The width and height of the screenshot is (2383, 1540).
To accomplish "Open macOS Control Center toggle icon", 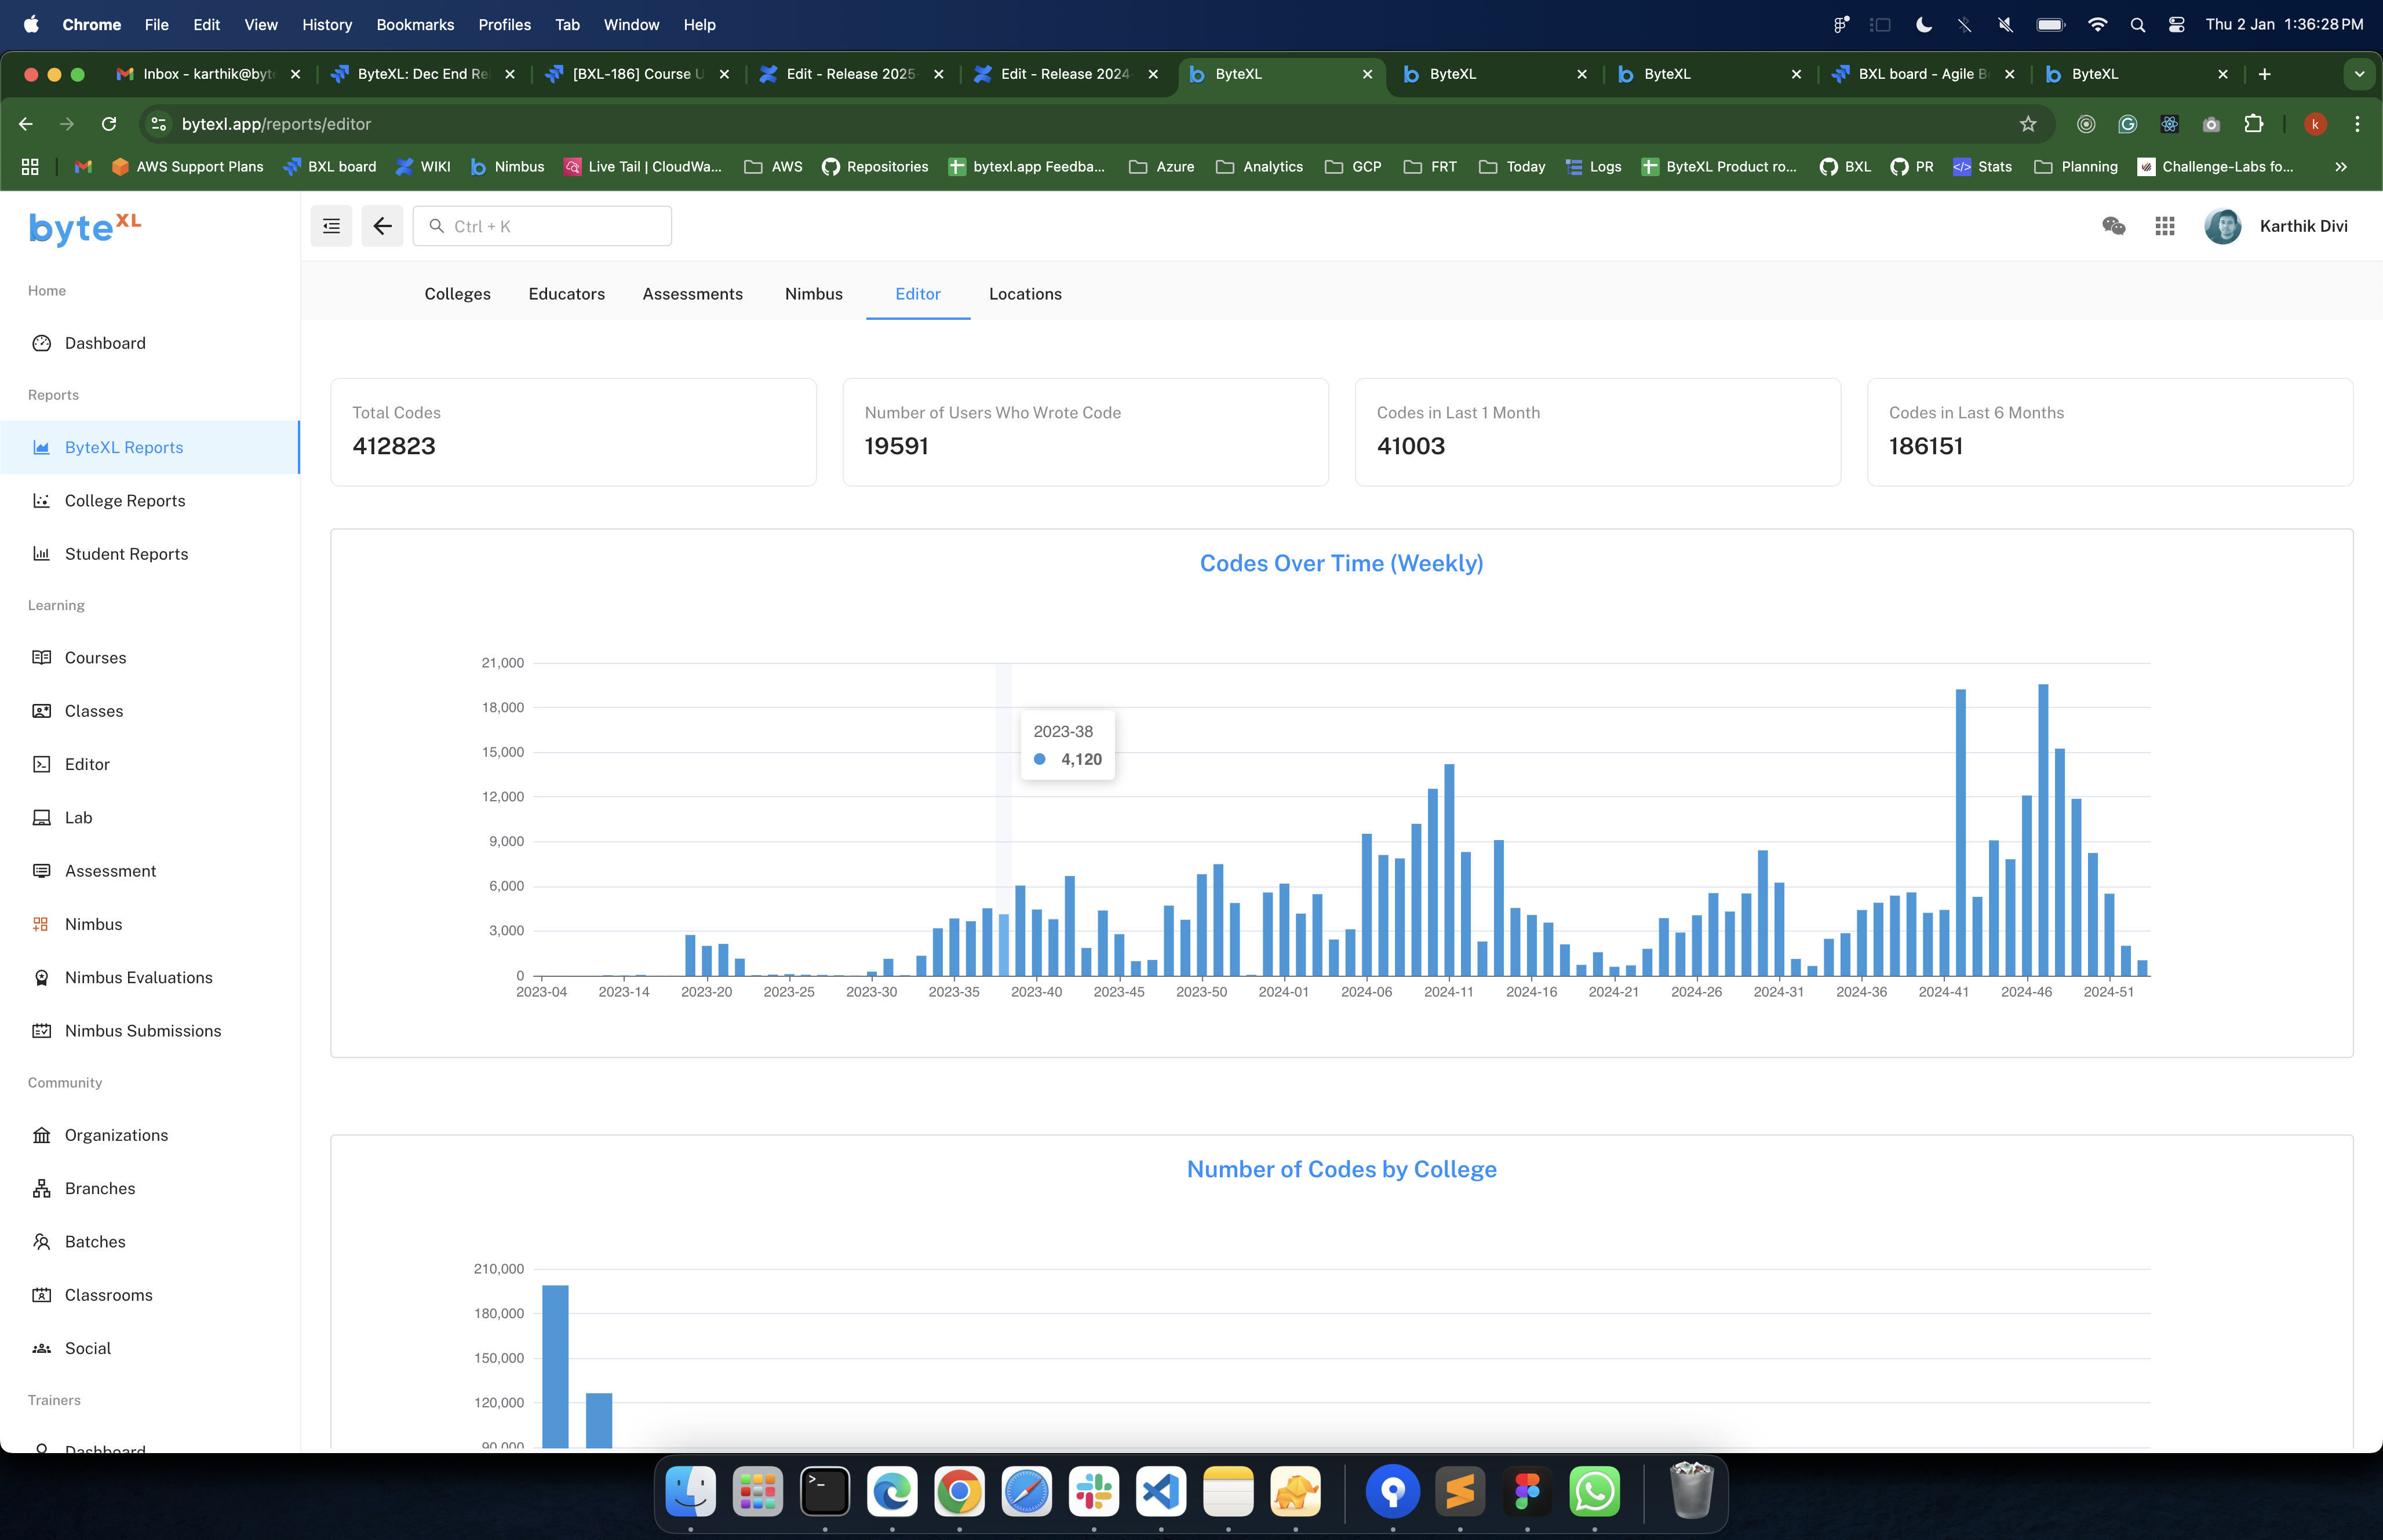I will coord(2176,24).
